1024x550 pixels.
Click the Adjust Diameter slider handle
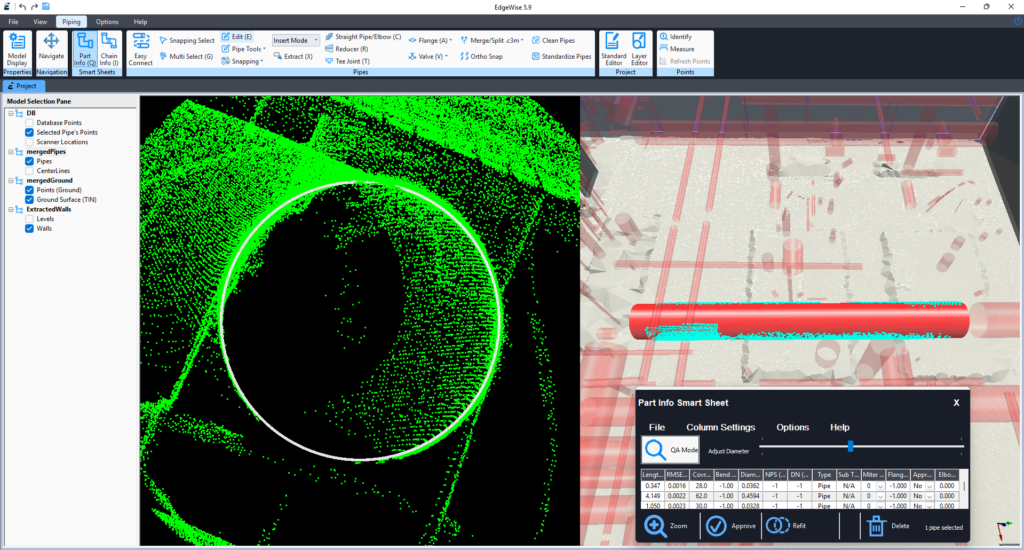(x=850, y=446)
